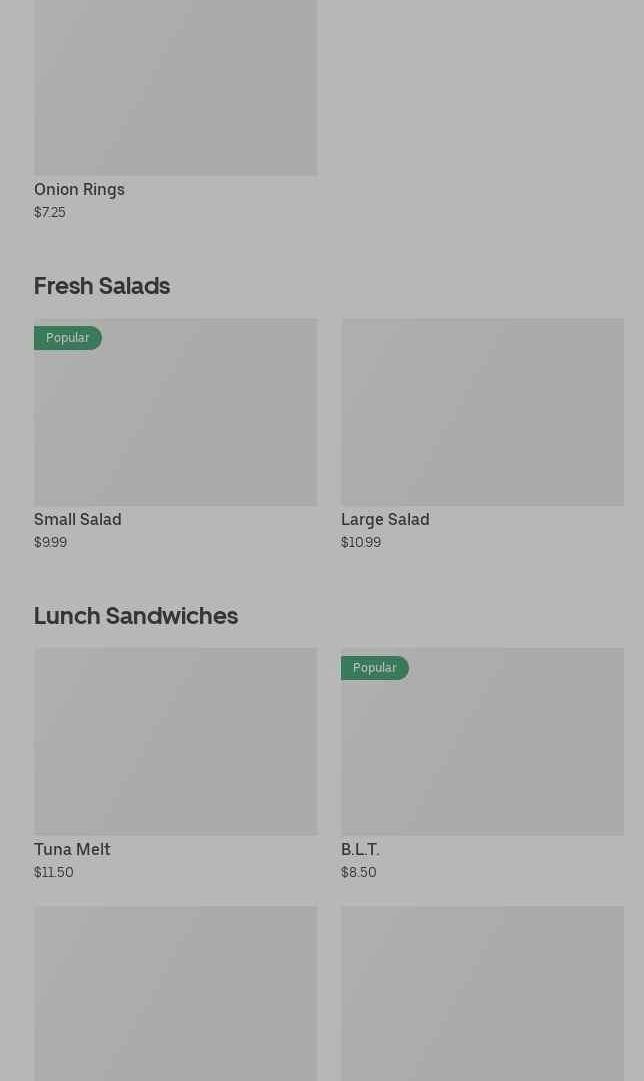Click the Lunch Sandwiches section heading
This screenshot has height=1081, width=644.
tap(136, 616)
